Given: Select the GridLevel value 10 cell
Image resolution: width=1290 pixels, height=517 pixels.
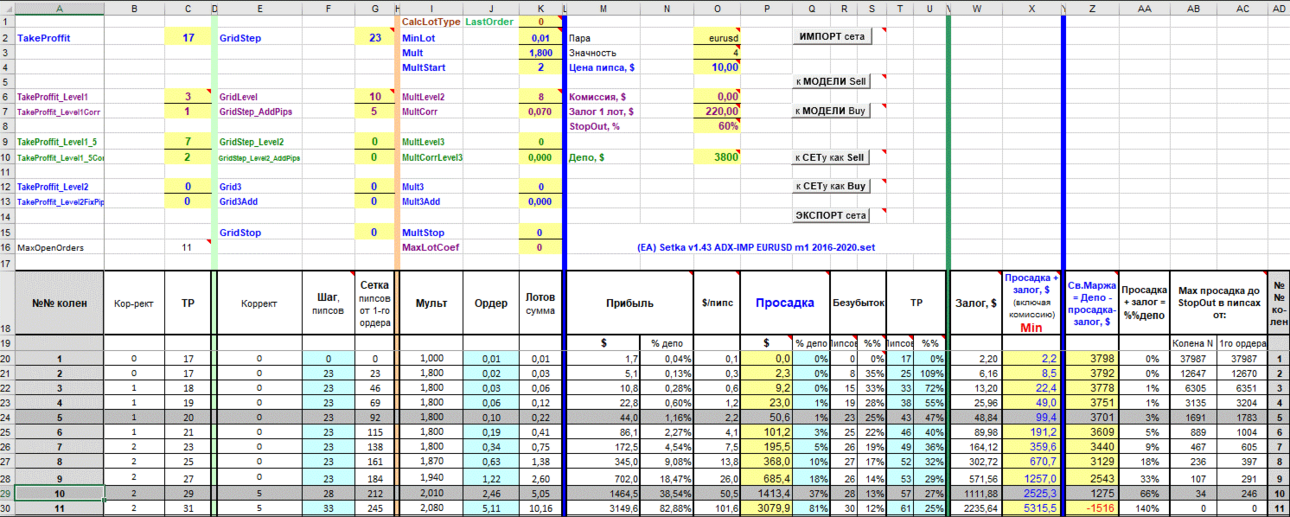Looking at the screenshot, I should [375, 97].
